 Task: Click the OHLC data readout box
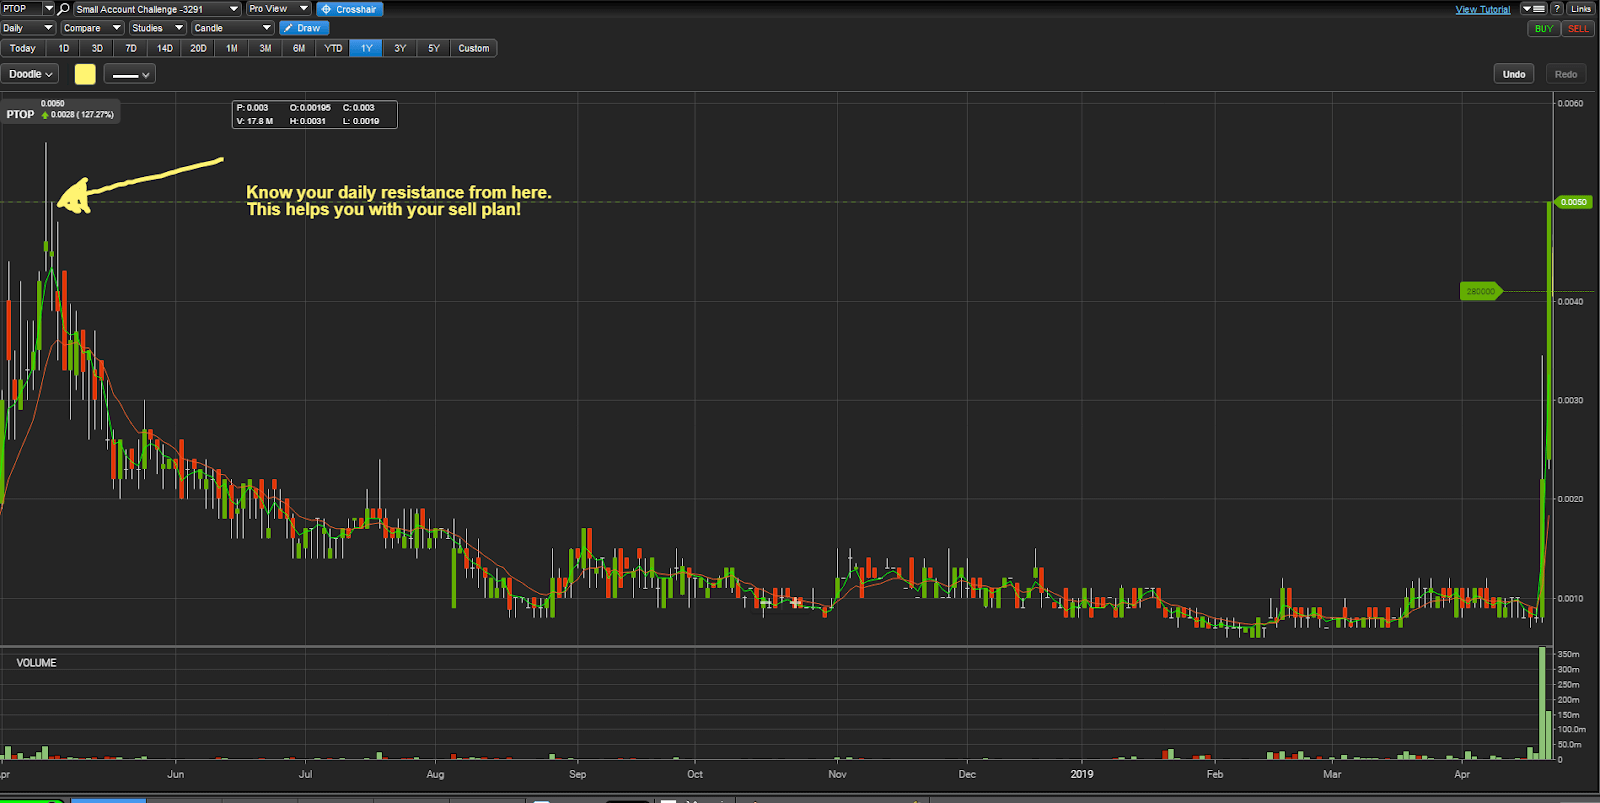pyautogui.click(x=314, y=114)
